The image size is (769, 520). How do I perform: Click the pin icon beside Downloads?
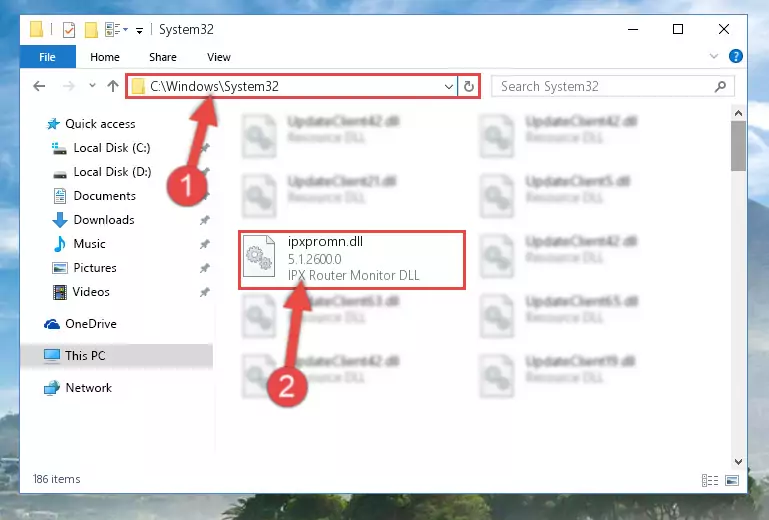[205, 220]
